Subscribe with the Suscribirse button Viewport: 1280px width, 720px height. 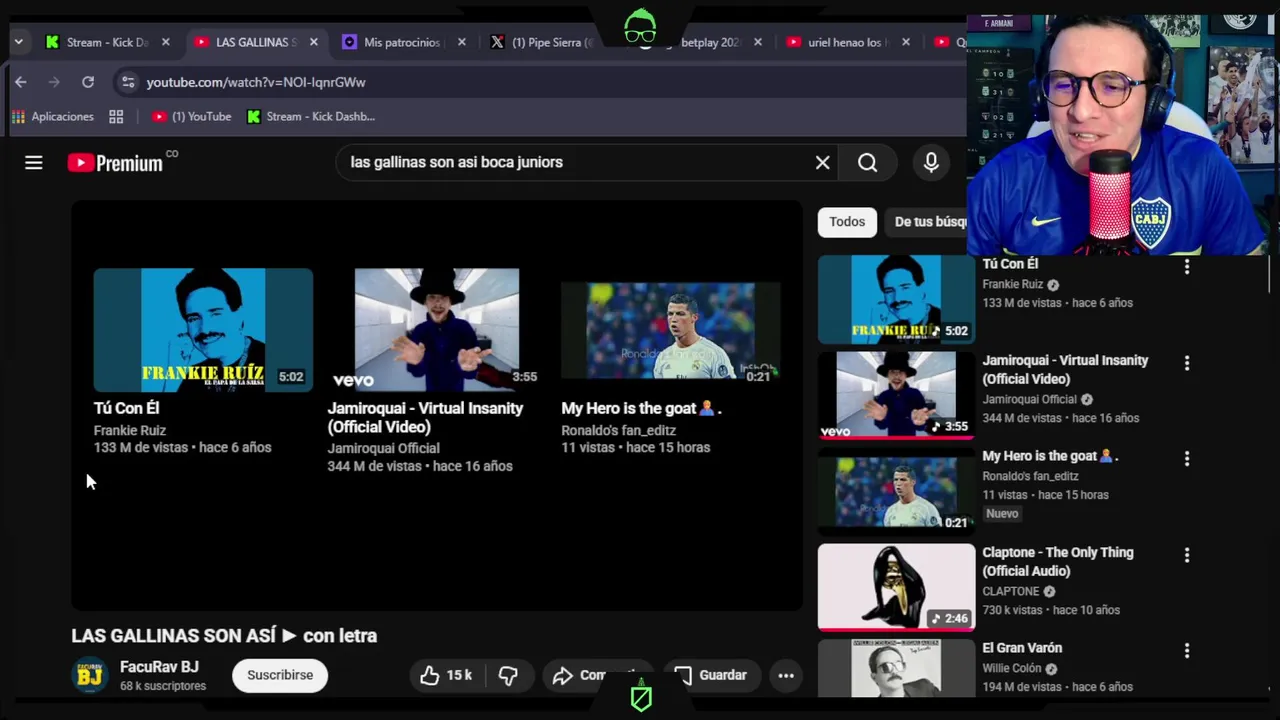pyautogui.click(x=280, y=675)
